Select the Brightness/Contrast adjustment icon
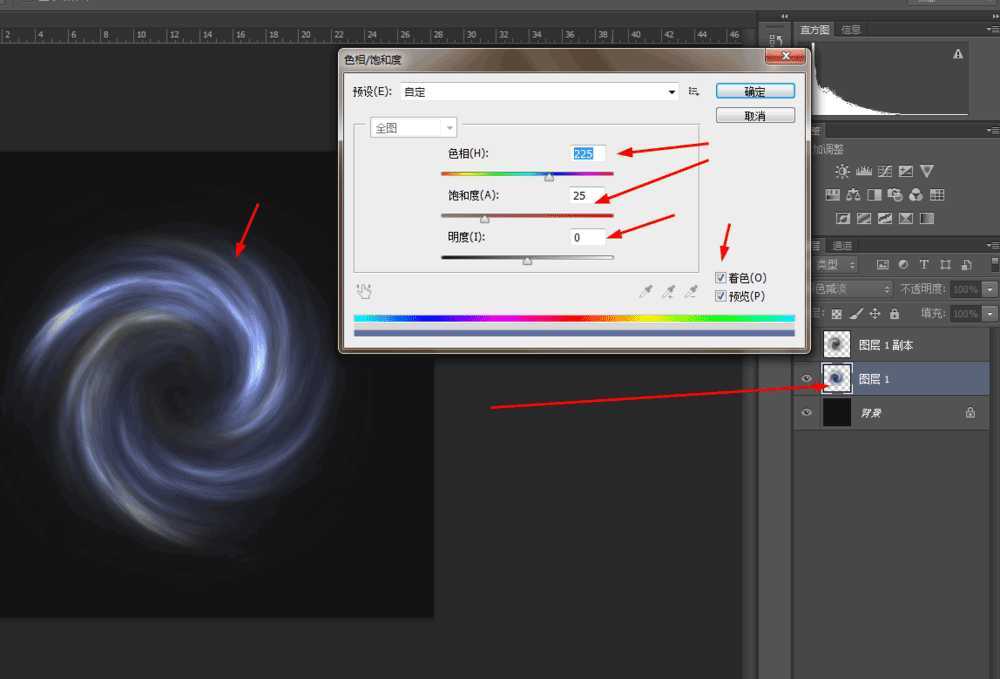 [843, 171]
